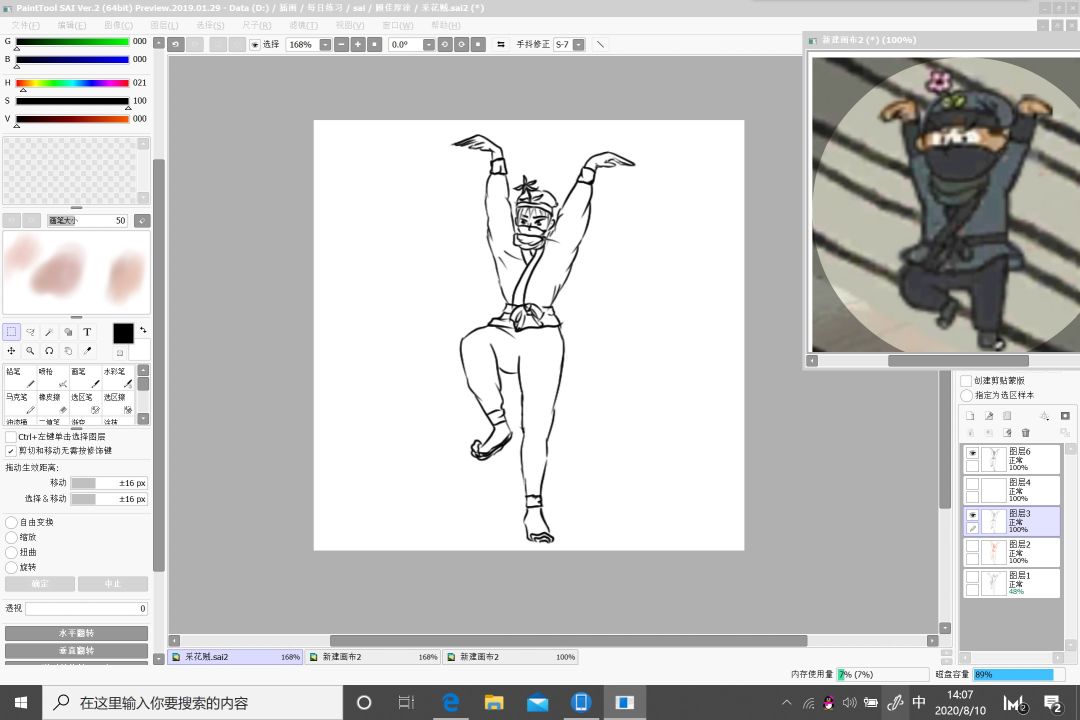
Task: Swap foreground and background colors
Action: pos(143,330)
